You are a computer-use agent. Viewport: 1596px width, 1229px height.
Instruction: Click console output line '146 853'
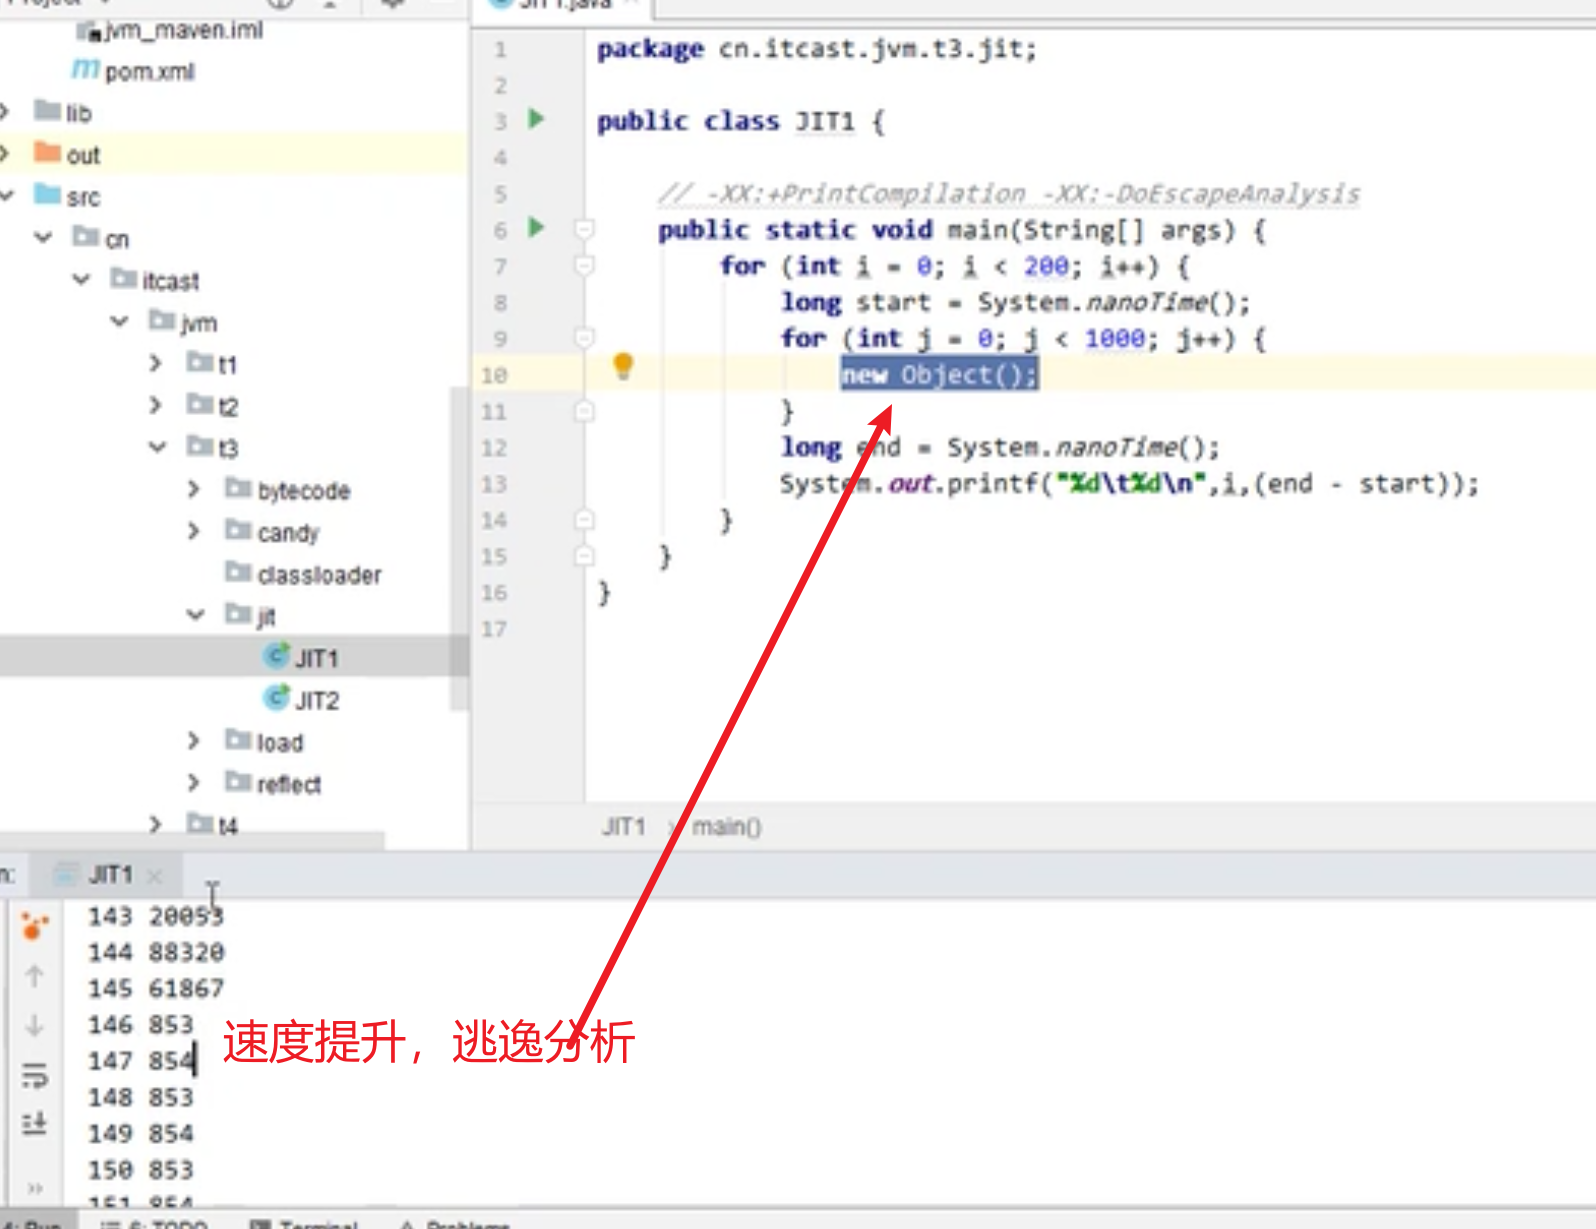point(141,1024)
